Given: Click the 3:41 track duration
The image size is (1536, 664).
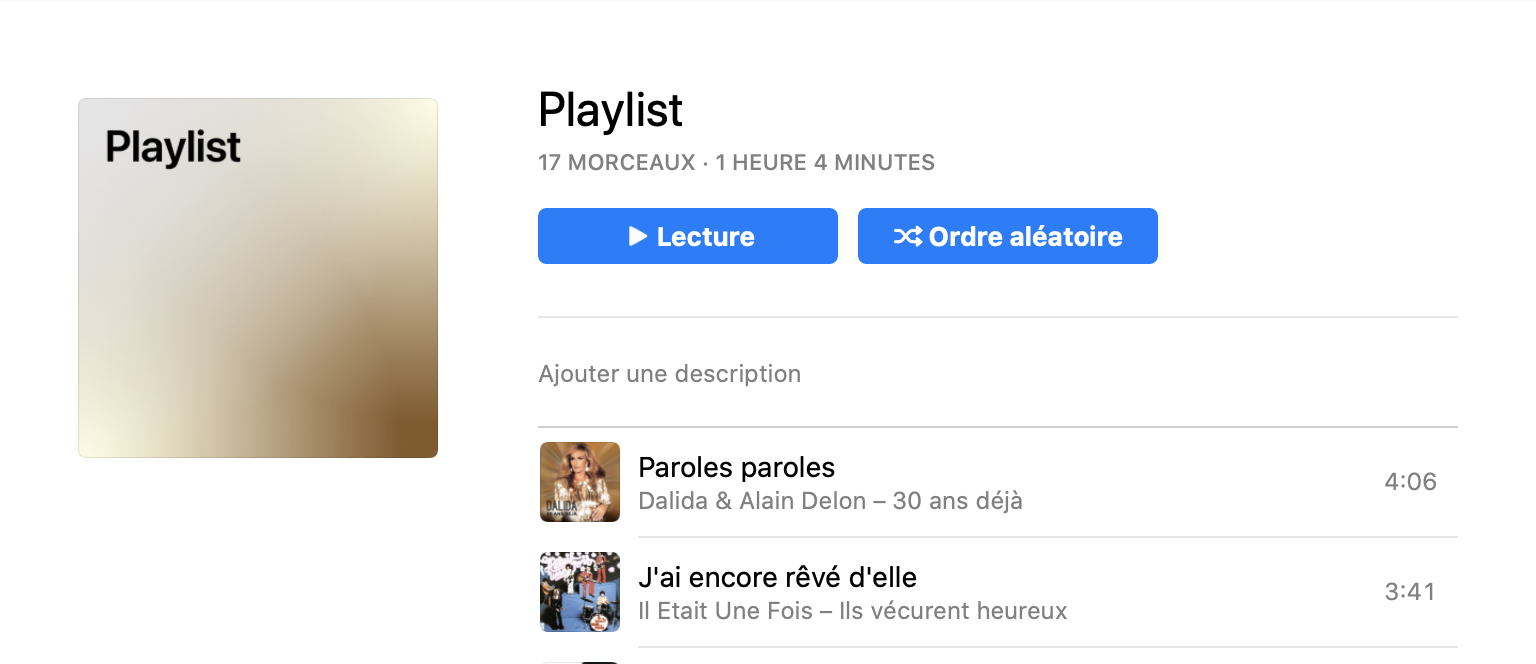Looking at the screenshot, I should pyautogui.click(x=1410, y=592).
